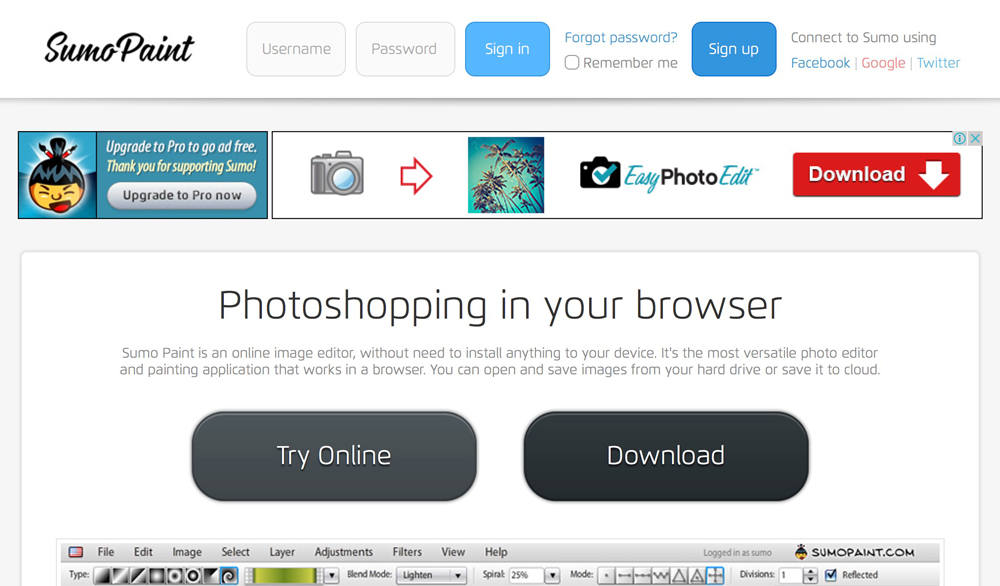Click the large dark Download button
The image size is (1000, 586).
click(x=666, y=456)
